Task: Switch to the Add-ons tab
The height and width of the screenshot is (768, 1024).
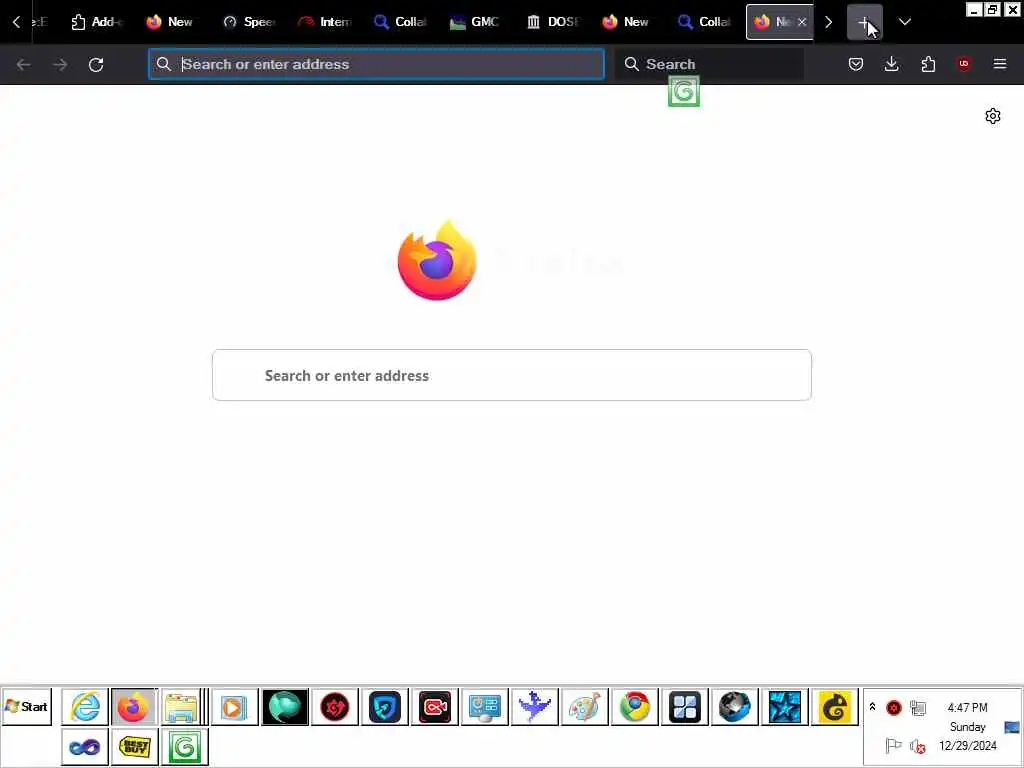Action: click(97, 22)
